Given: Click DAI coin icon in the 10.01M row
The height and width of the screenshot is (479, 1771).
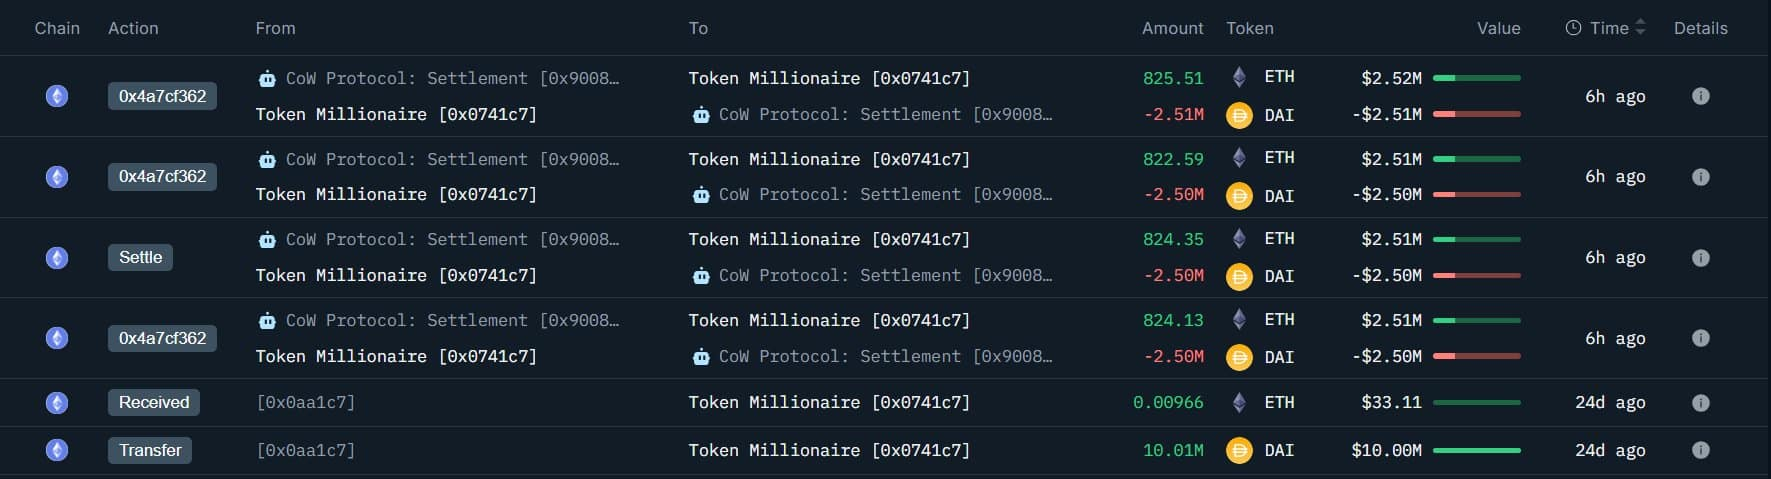Looking at the screenshot, I should pos(1239,450).
